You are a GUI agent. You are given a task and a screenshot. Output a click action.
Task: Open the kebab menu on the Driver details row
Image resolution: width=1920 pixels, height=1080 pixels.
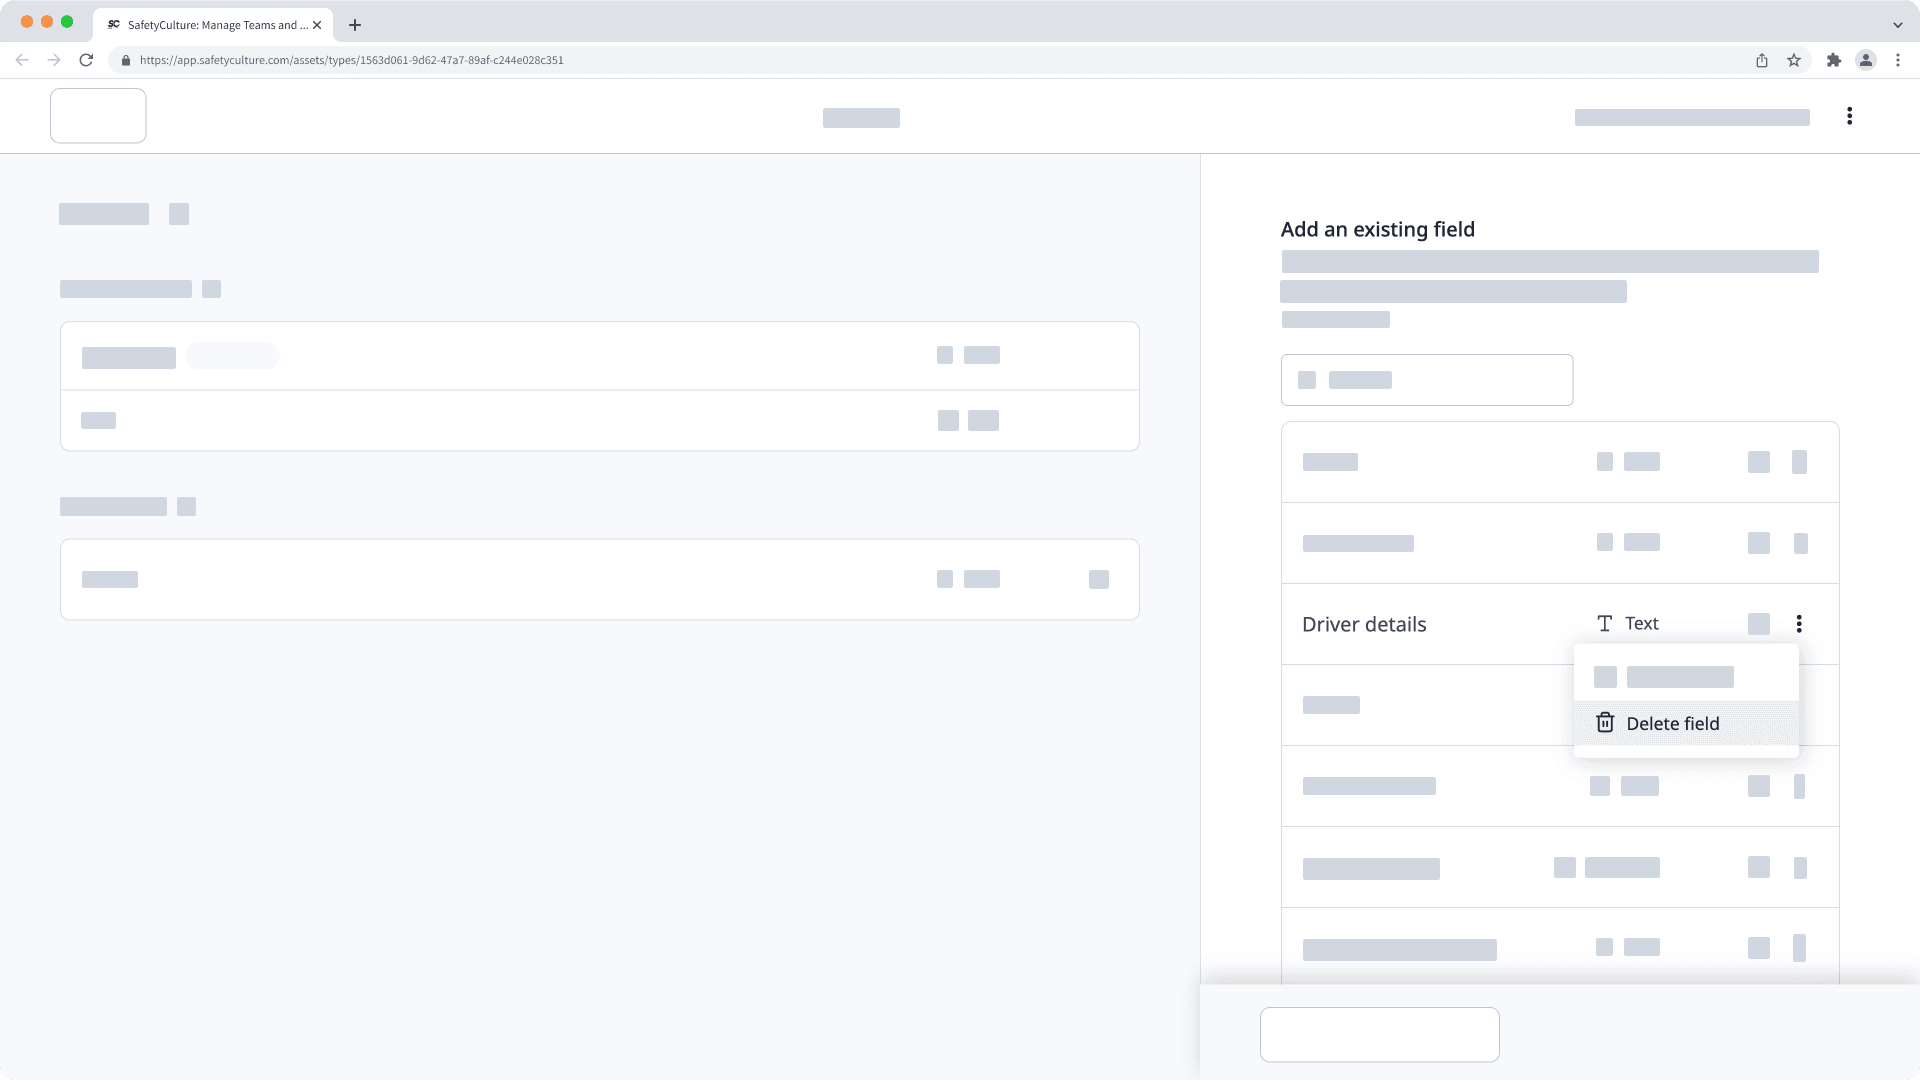click(x=1799, y=623)
